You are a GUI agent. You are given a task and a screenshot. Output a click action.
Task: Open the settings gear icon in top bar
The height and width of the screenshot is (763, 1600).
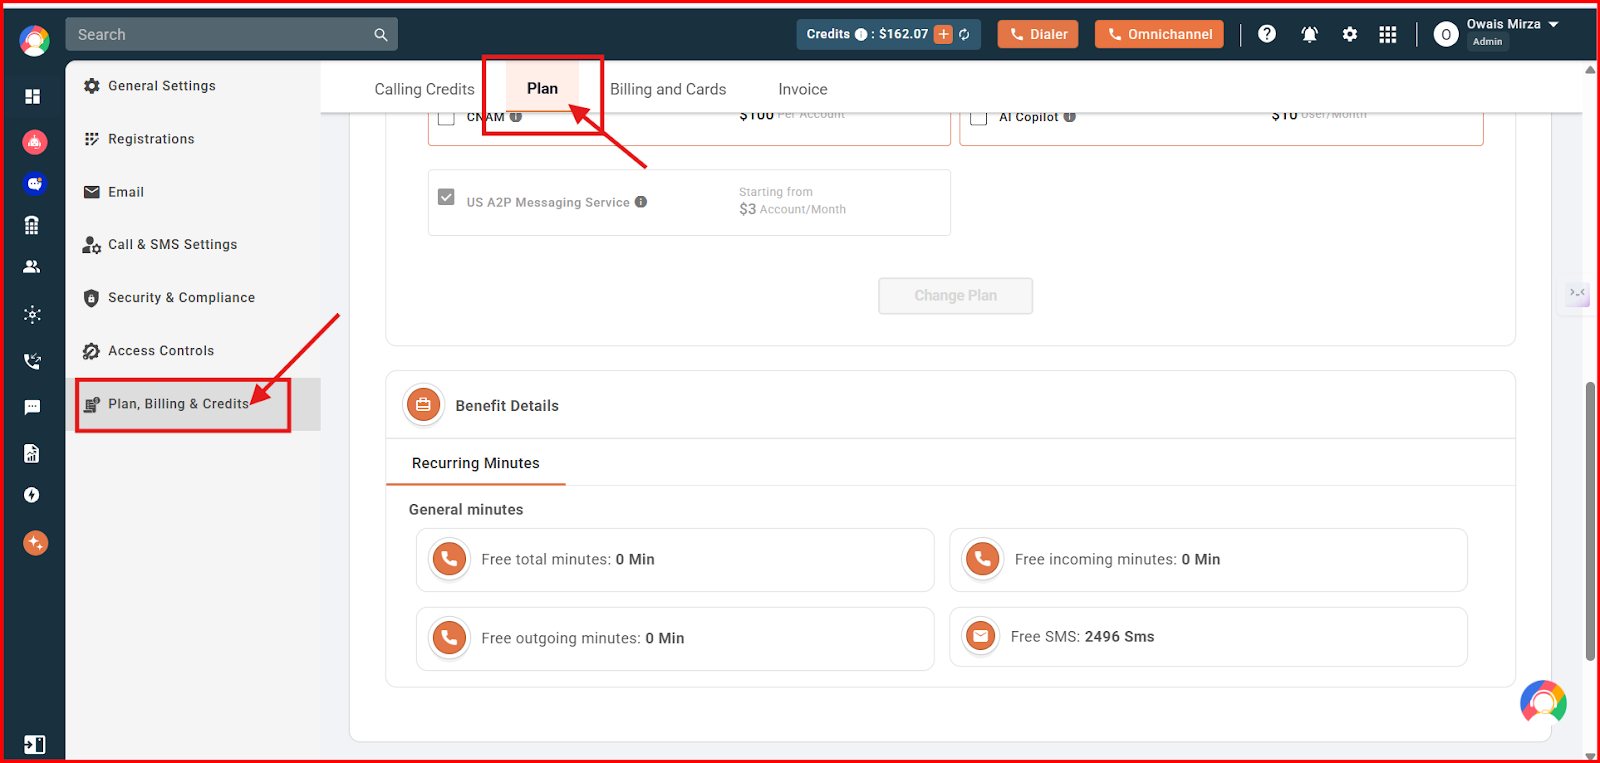coord(1350,34)
